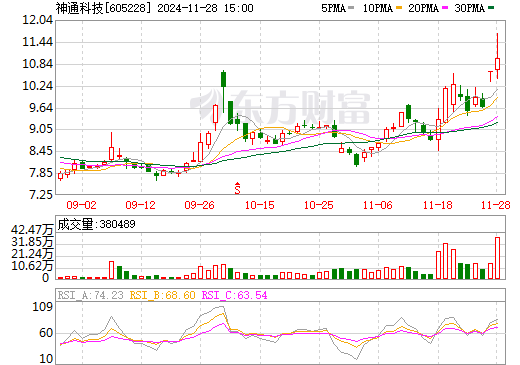
Task: Click the 10.62万 volume axis label
Action: click(32, 266)
